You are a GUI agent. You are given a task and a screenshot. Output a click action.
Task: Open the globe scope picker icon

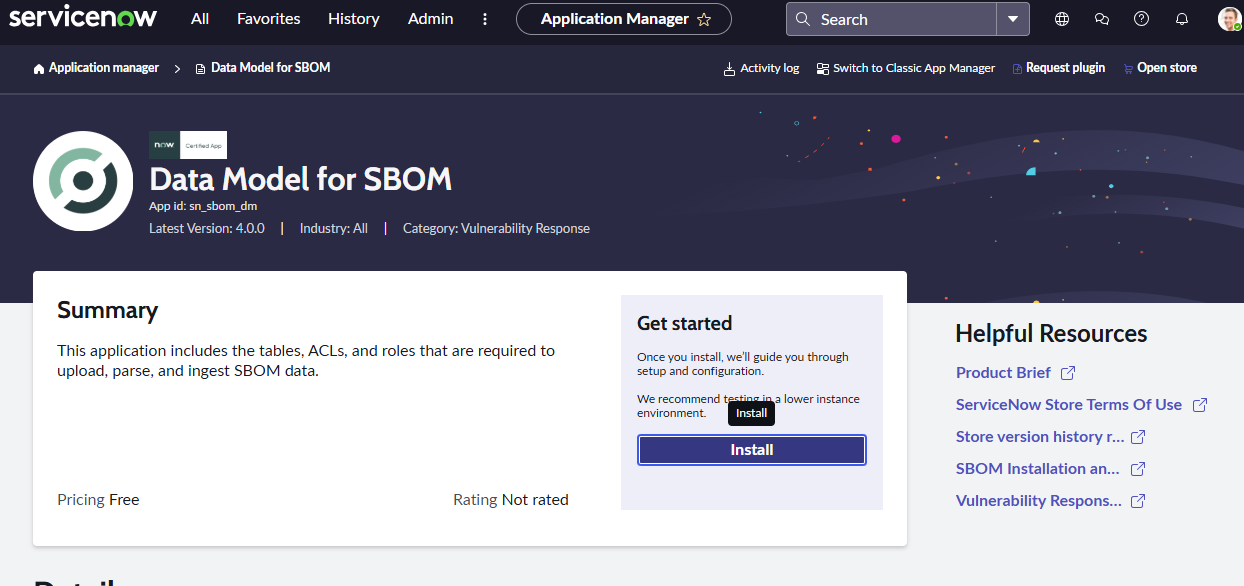coord(1062,19)
